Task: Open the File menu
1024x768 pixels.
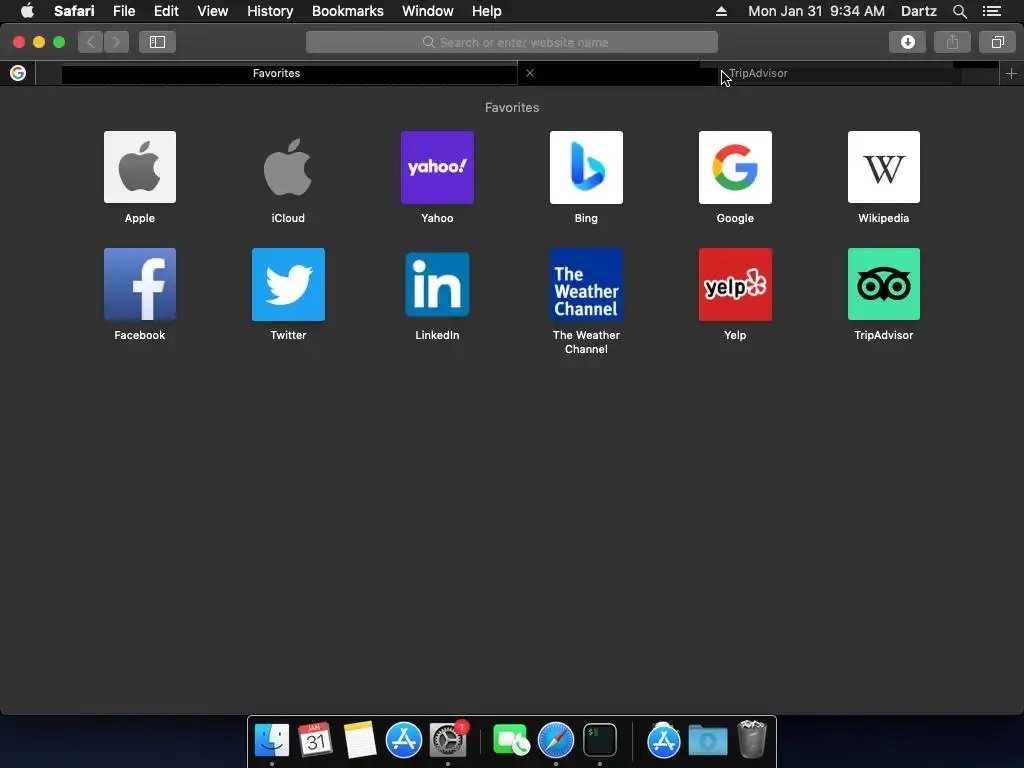Action: tap(123, 11)
